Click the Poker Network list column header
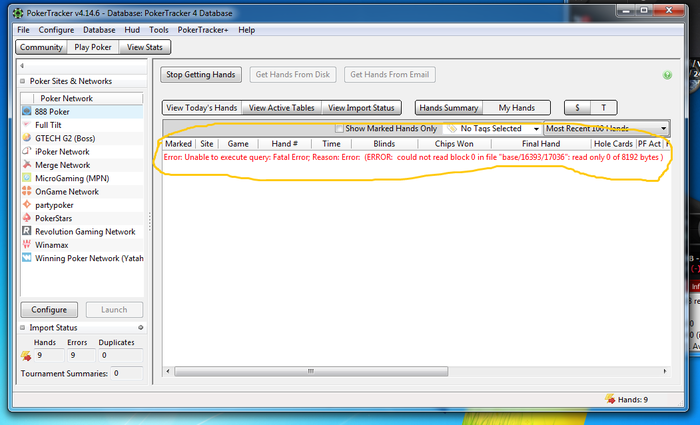Screen dimensions: 700x425 click(x=88, y=98)
